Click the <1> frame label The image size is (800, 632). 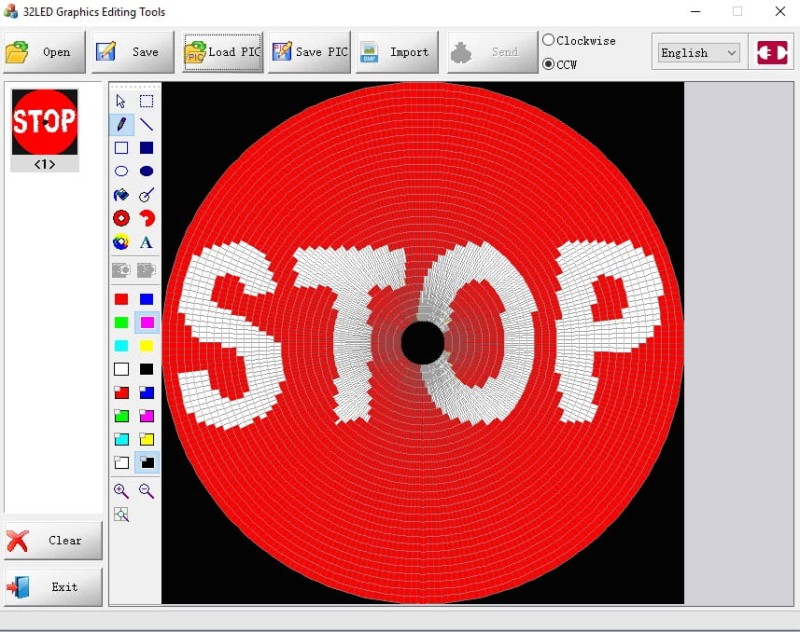[44, 164]
